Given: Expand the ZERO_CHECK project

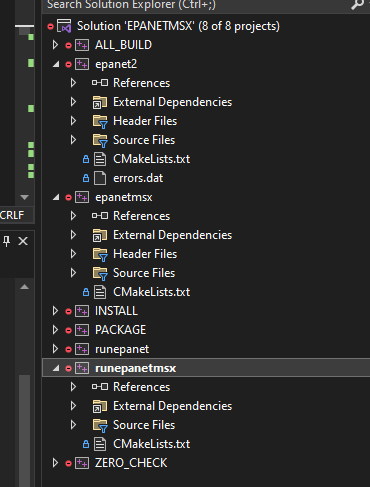Looking at the screenshot, I should pyautogui.click(x=55, y=463).
